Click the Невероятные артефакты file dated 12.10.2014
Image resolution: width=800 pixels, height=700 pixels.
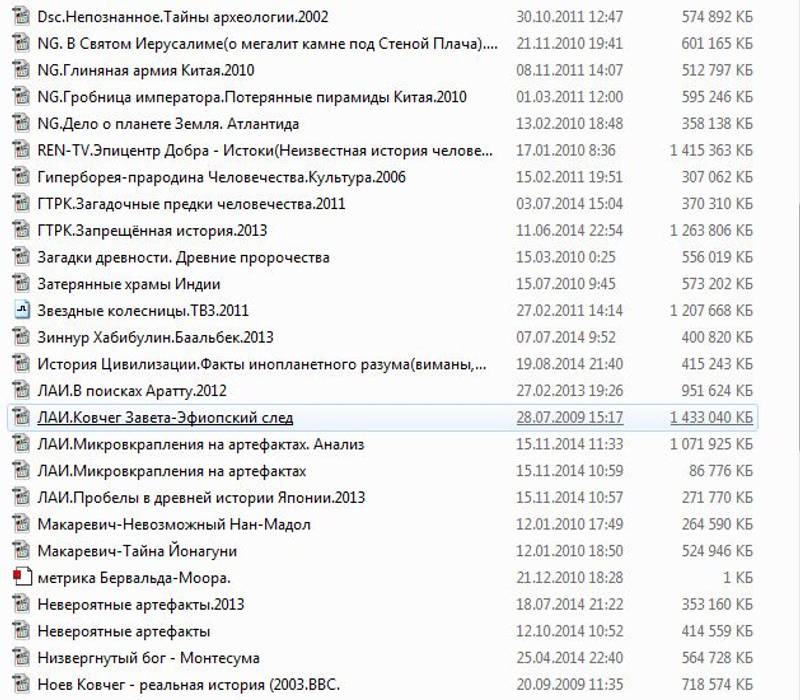coord(123,631)
